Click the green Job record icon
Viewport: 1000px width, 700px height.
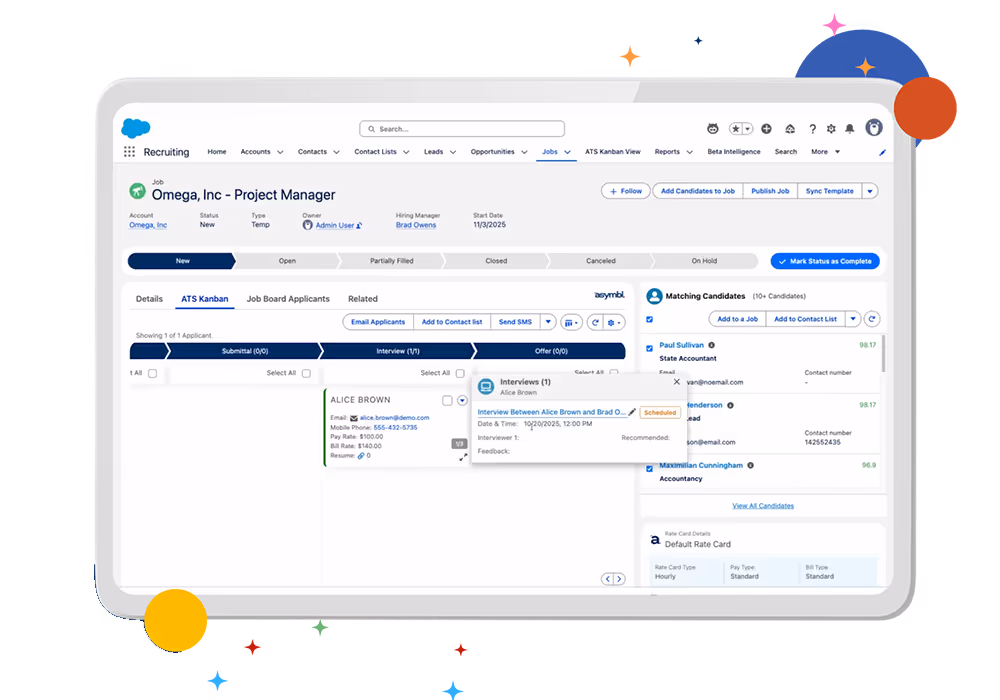(x=137, y=191)
